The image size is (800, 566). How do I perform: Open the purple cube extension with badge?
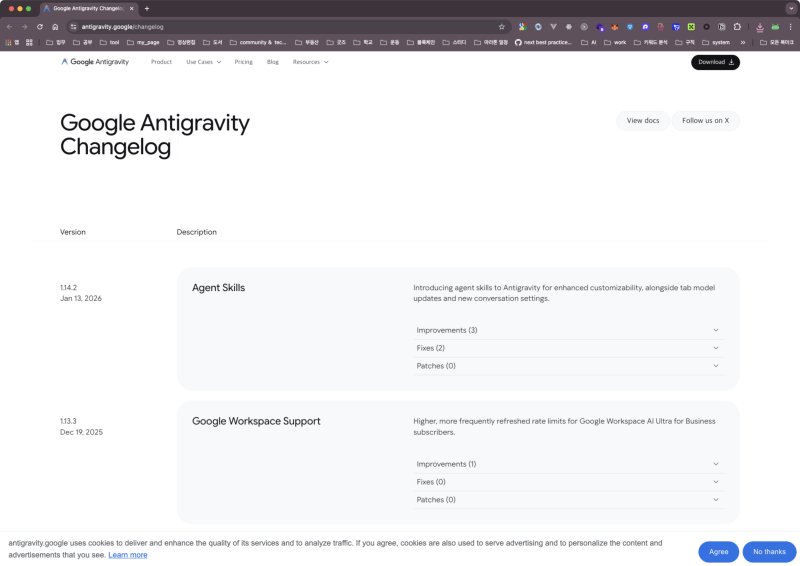pos(599,27)
